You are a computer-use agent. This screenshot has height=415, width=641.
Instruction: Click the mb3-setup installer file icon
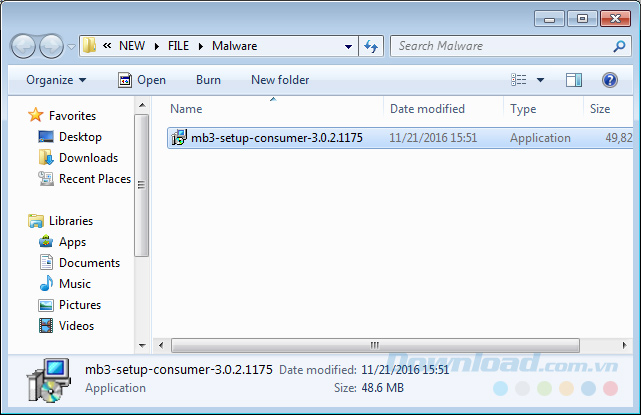179,137
